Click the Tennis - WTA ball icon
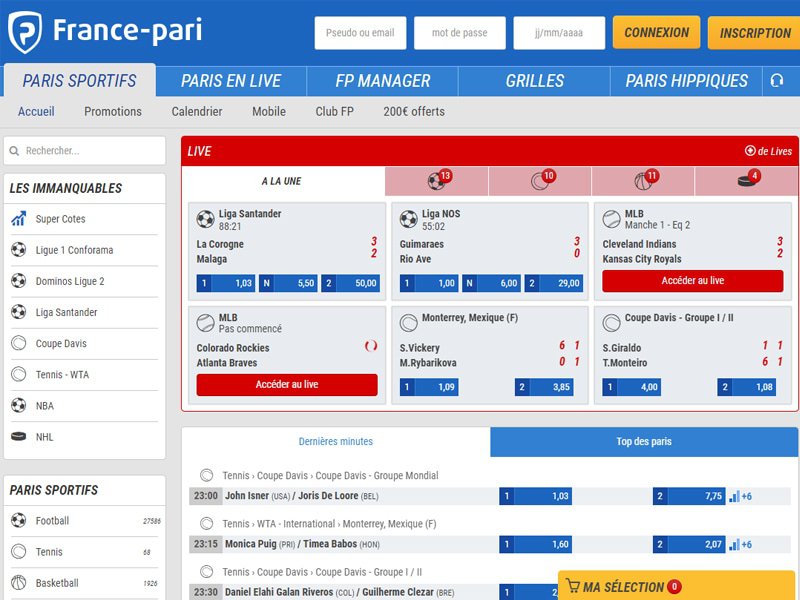 (18, 374)
